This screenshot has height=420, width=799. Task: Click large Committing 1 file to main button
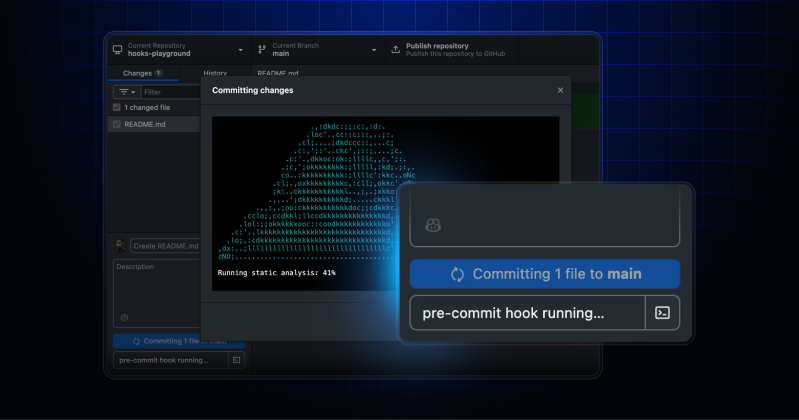tap(545, 274)
